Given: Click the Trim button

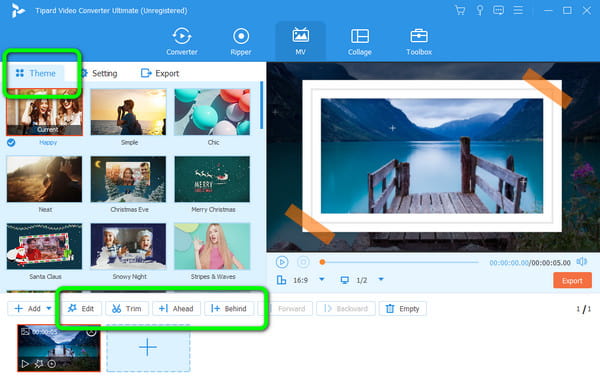Looking at the screenshot, I should coord(127,309).
